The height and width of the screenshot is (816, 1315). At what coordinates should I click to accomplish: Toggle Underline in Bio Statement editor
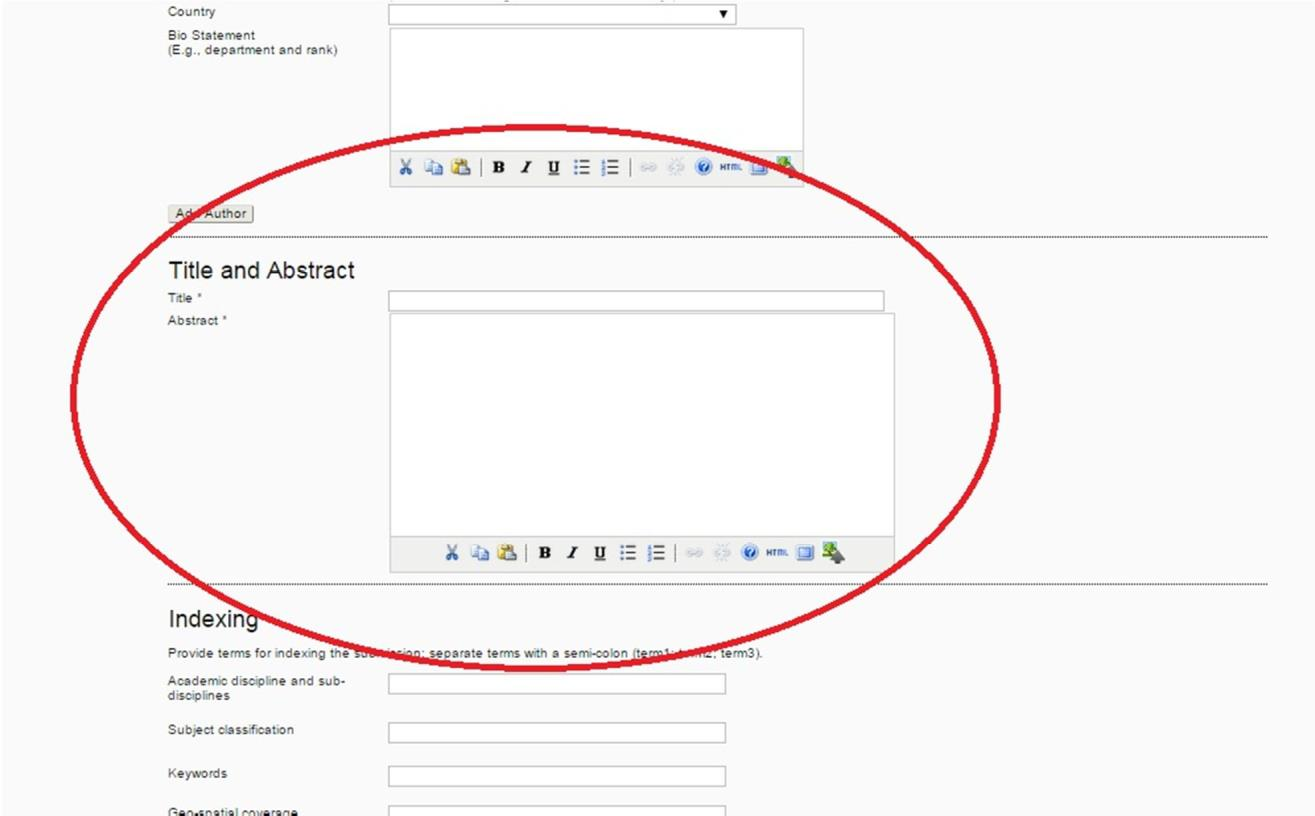(553, 168)
